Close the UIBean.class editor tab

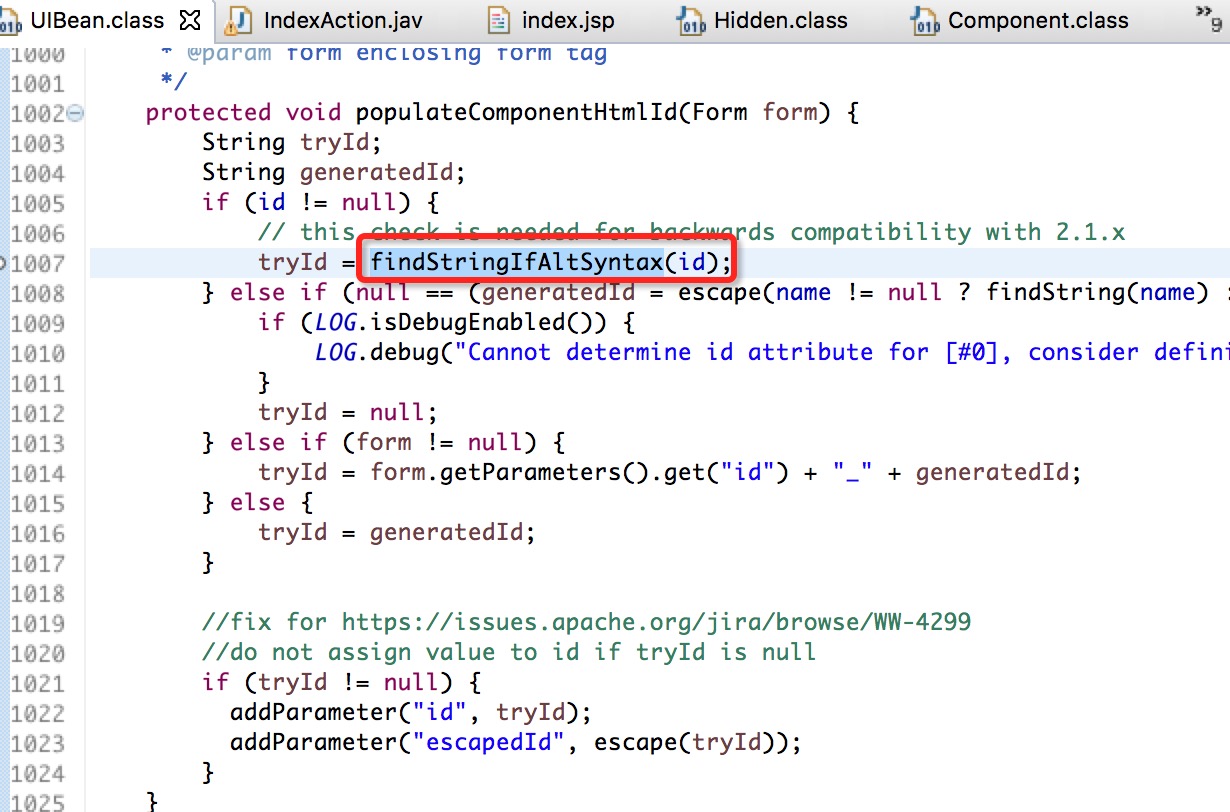(192, 20)
